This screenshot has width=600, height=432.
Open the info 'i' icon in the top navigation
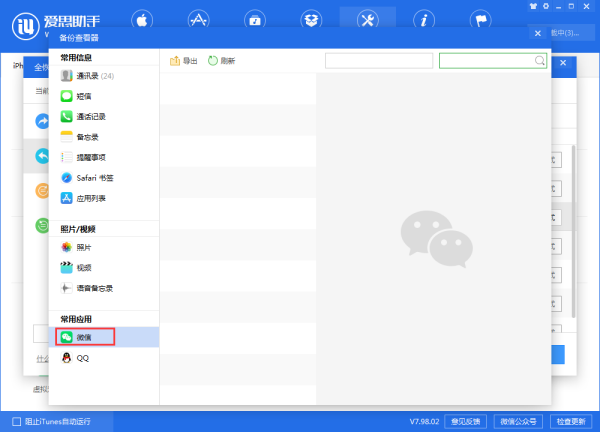pos(424,20)
